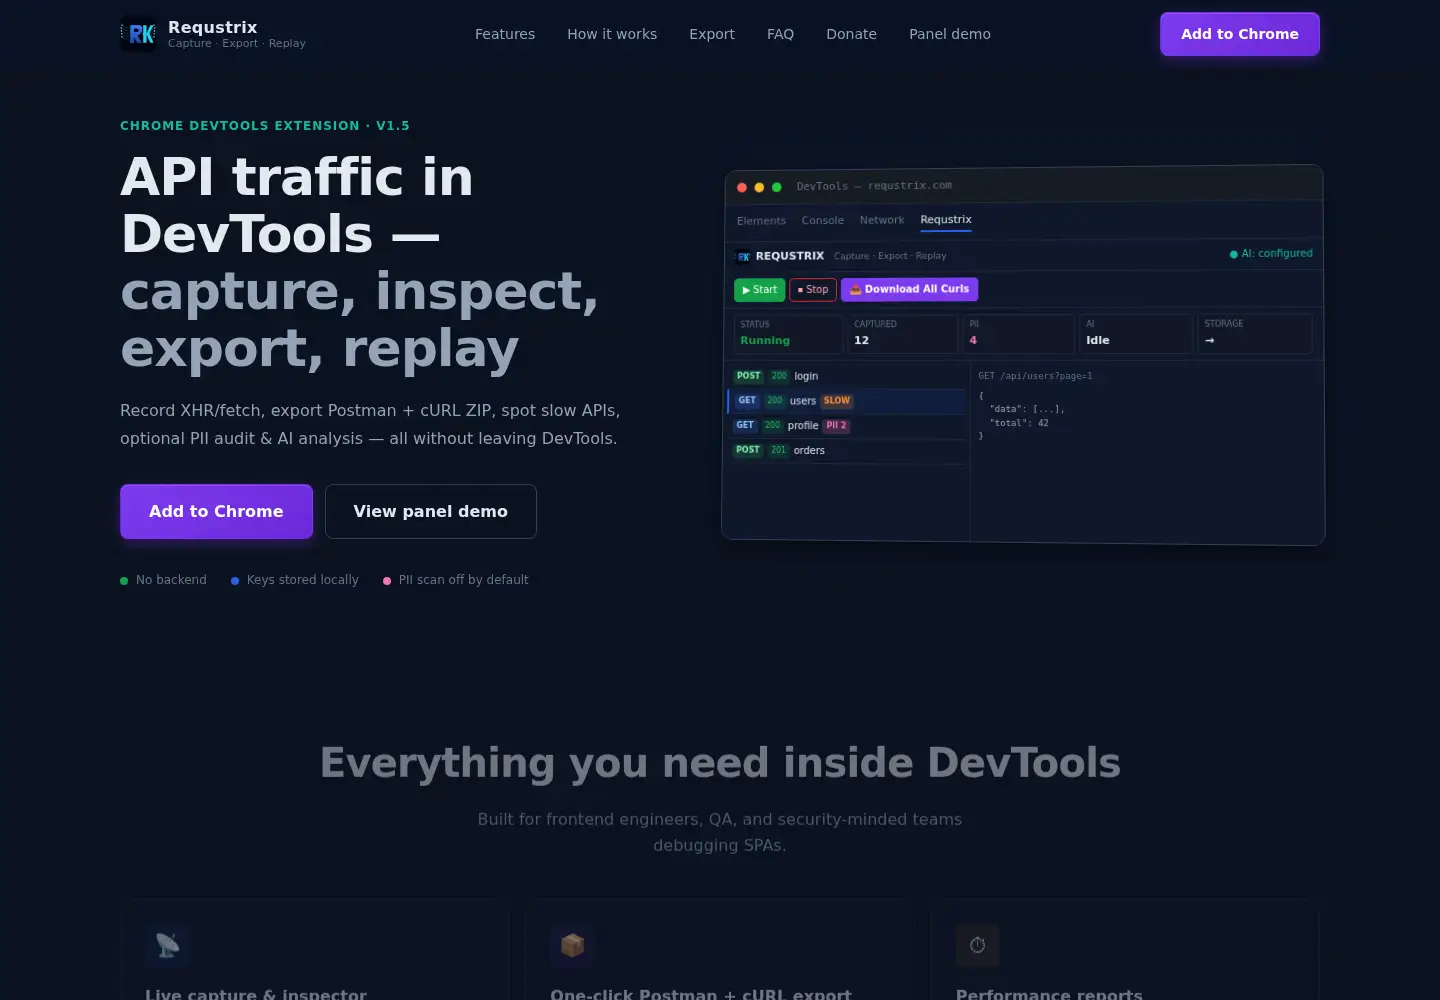Go to How it works section

tap(612, 34)
